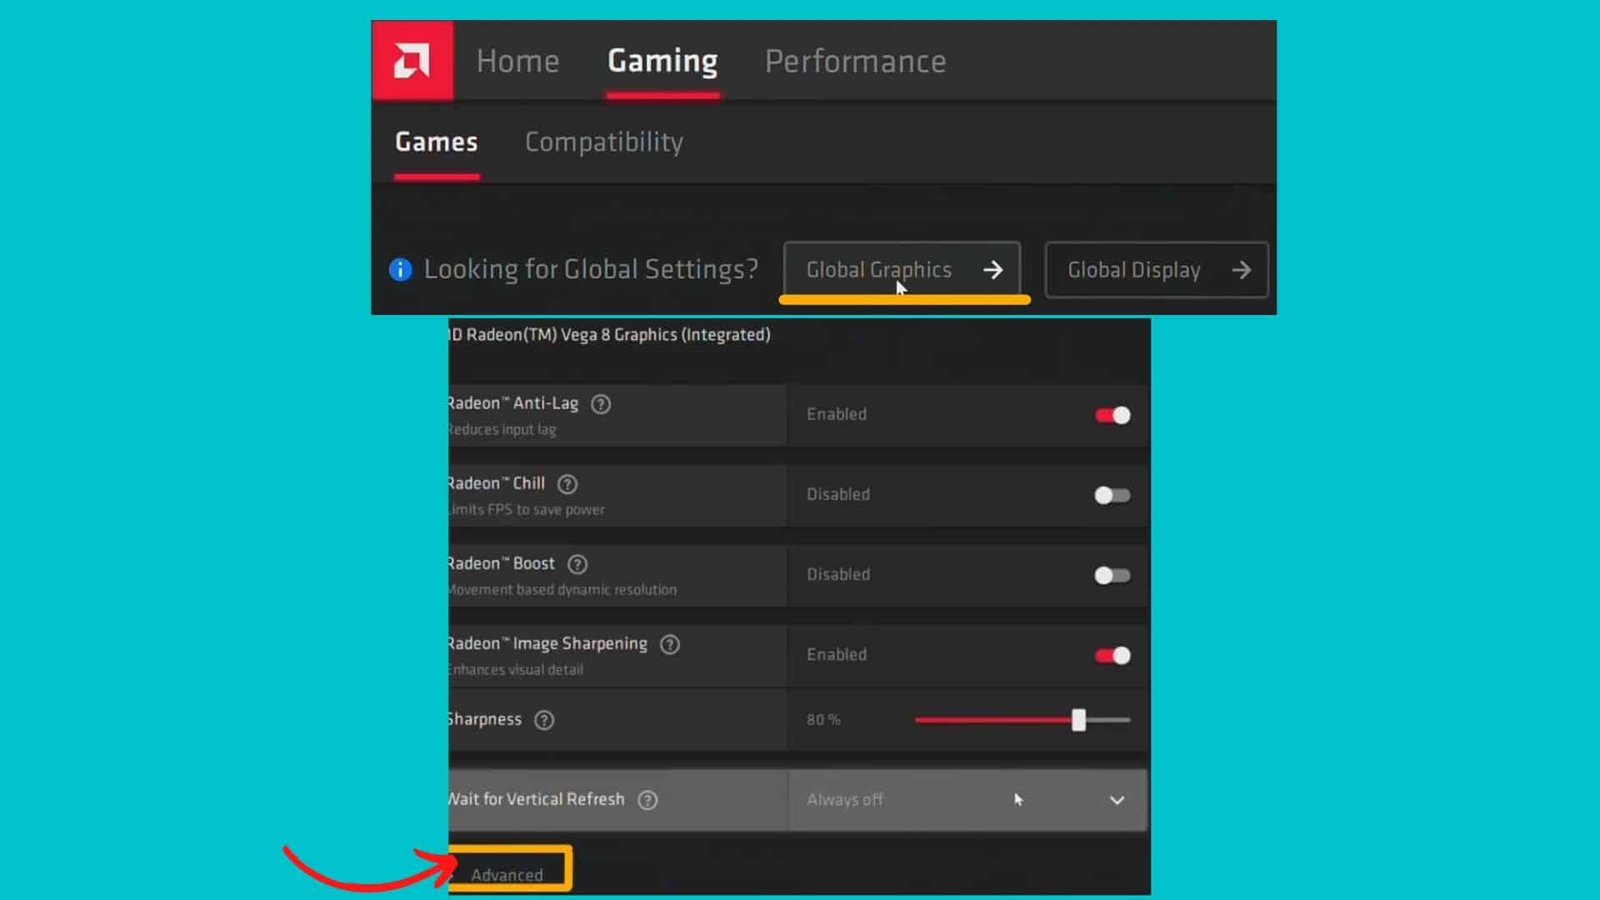Click the '80 %' sharpness value
This screenshot has height=900, width=1600.
(x=824, y=720)
